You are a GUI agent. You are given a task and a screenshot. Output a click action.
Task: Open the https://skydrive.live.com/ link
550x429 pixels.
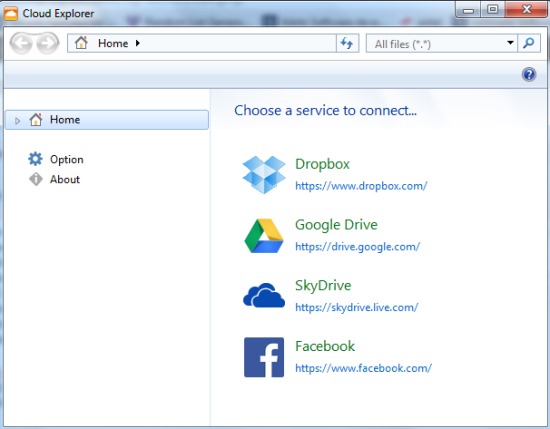(357, 307)
